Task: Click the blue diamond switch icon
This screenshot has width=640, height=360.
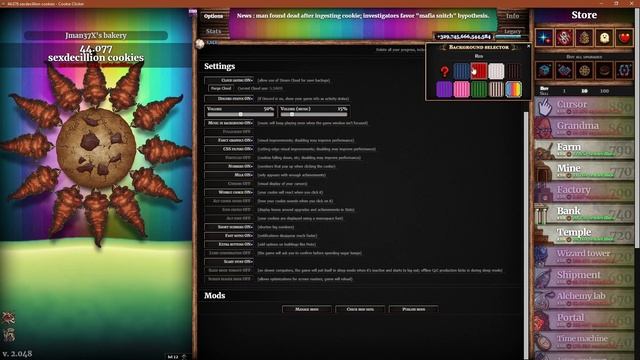Action: point(564,71)
